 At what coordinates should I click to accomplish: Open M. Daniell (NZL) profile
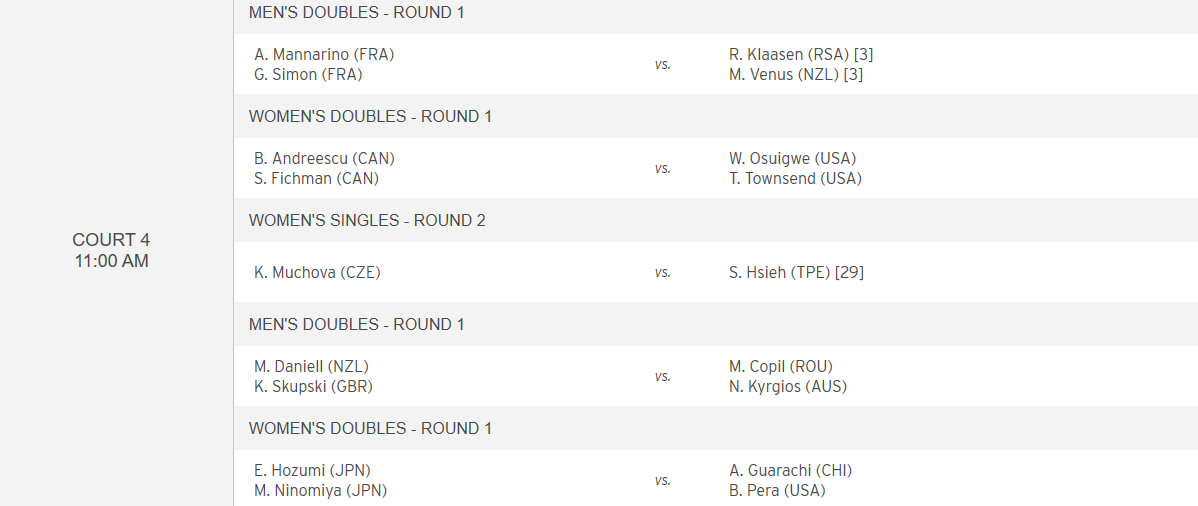(x=311, y=367)
